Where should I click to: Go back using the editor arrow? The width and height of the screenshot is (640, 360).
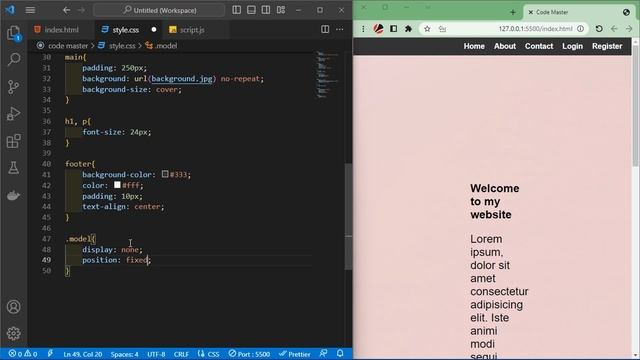click(x=67, y=10)
